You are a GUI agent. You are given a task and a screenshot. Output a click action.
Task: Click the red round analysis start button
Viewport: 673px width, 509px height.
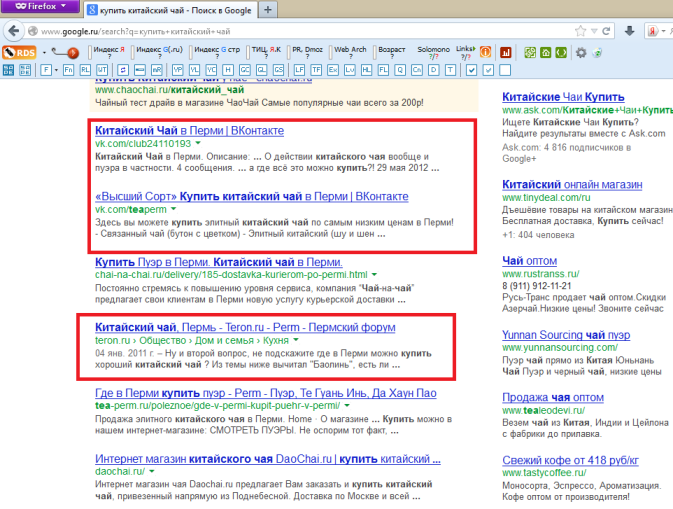pos(73,53)
